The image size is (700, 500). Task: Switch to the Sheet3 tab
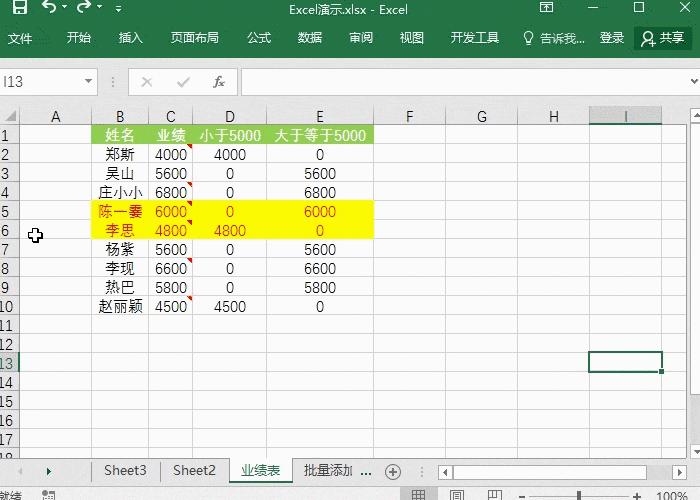pyautogui.click(x=125, y=471)
